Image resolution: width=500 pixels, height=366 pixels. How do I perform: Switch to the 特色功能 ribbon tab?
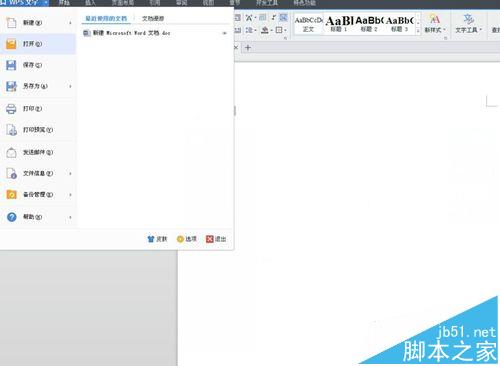click(x=304, y=3)
